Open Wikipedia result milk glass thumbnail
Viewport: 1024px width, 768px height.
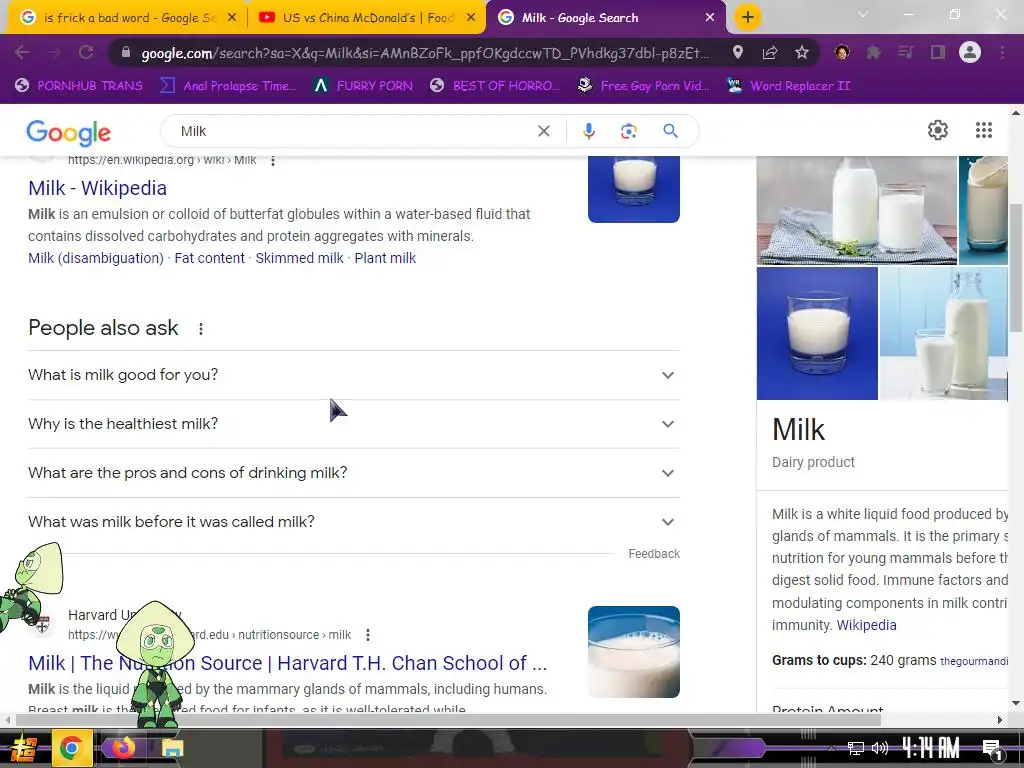point(633,189)
